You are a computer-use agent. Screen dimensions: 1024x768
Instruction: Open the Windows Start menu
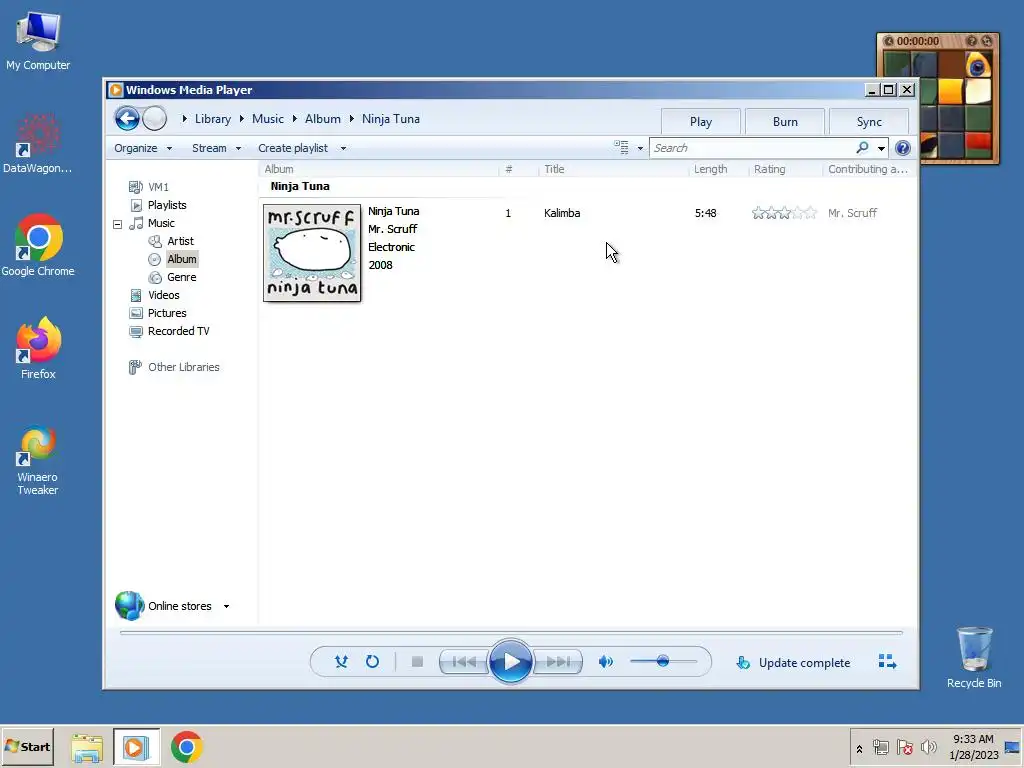click(27, 746)
